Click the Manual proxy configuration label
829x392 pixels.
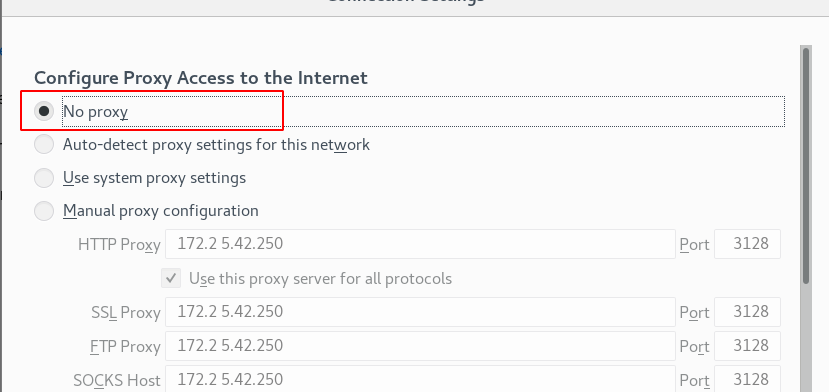coord(161,211)
